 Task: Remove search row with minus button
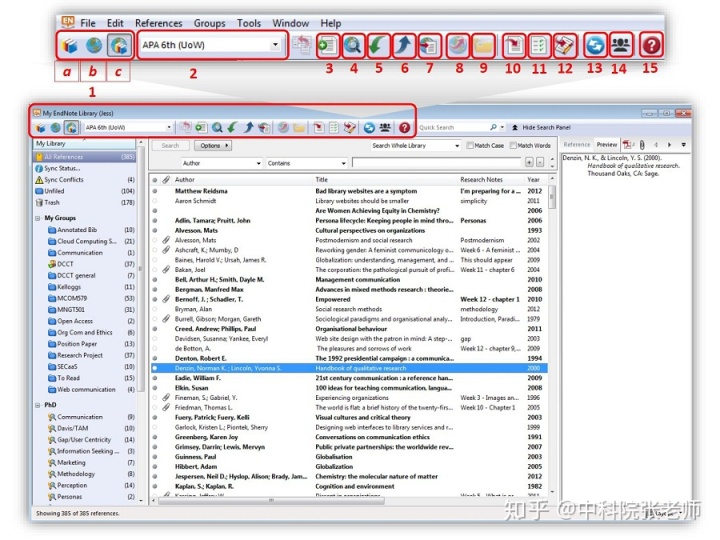[x=540, y=162]
